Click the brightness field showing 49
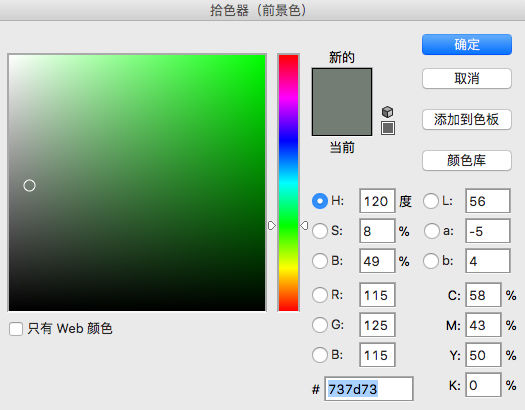Image resolution: width=525 pixels, height=410 pixels. point(377,261)
